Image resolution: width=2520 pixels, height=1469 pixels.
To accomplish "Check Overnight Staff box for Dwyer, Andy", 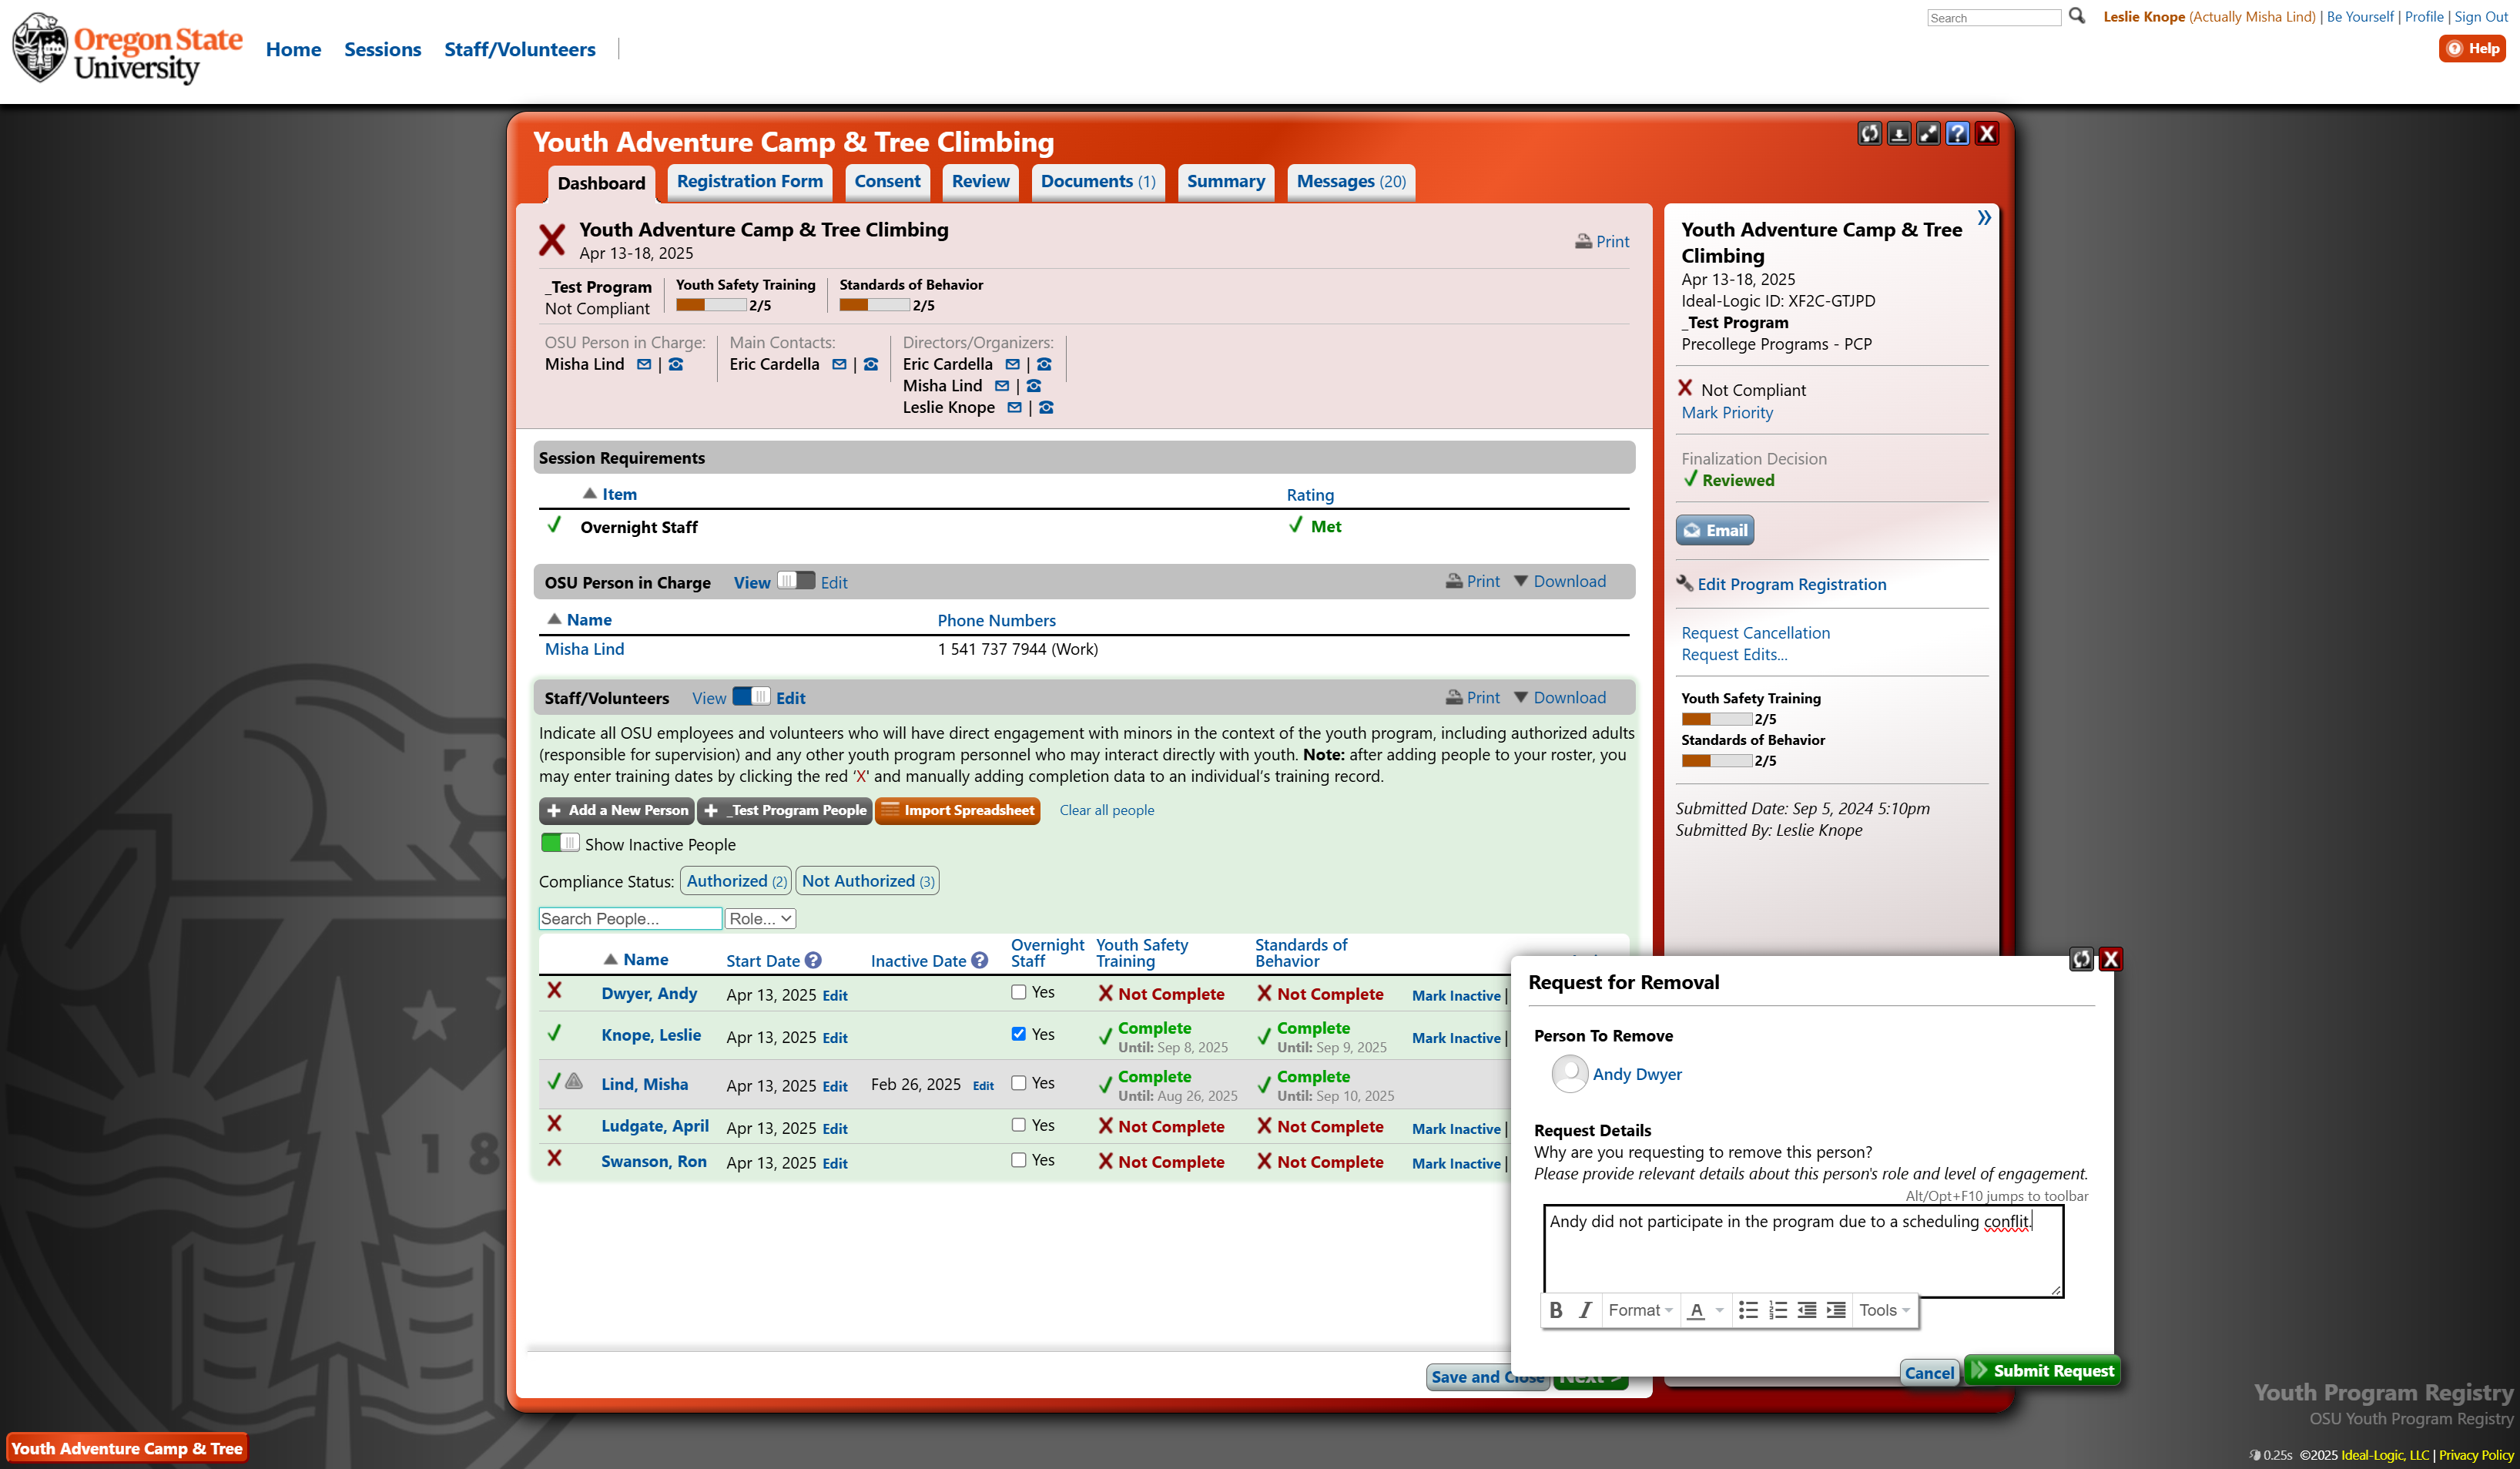I will pos(1018,992).
